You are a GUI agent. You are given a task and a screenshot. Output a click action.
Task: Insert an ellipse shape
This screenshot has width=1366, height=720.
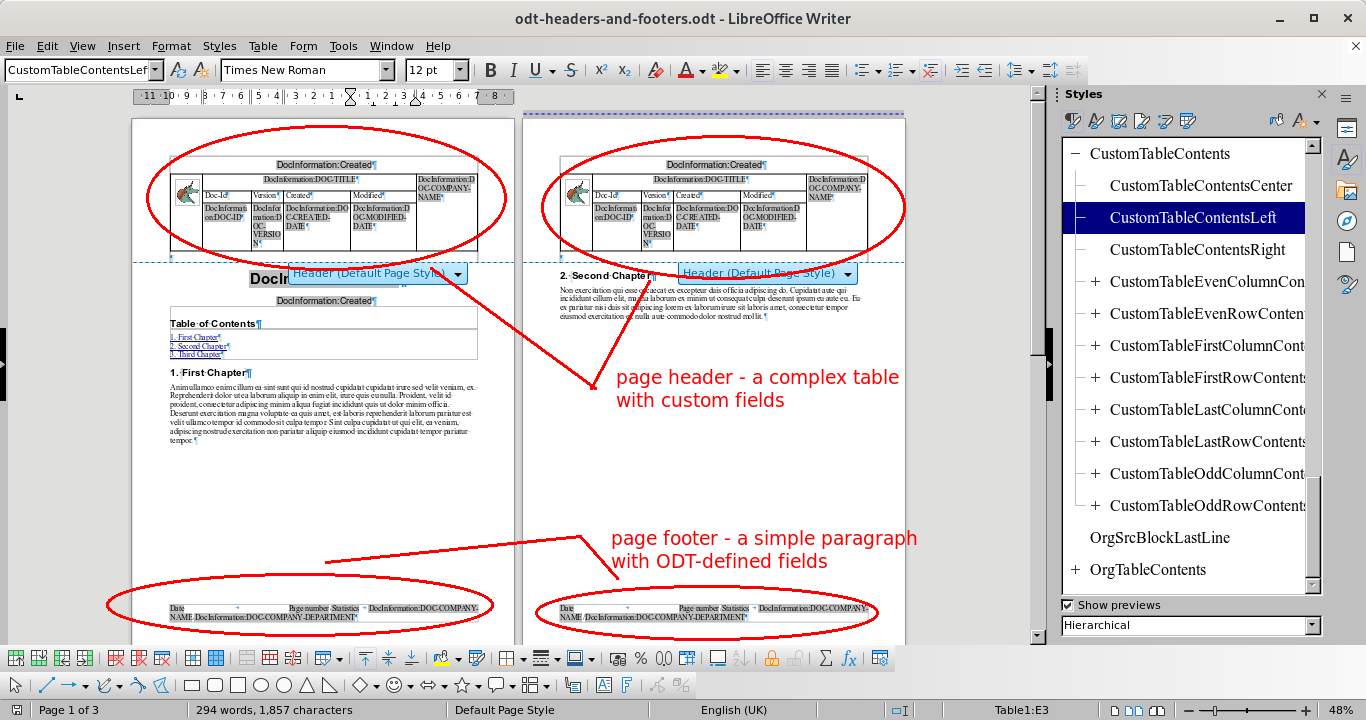(x=261, y=685)
